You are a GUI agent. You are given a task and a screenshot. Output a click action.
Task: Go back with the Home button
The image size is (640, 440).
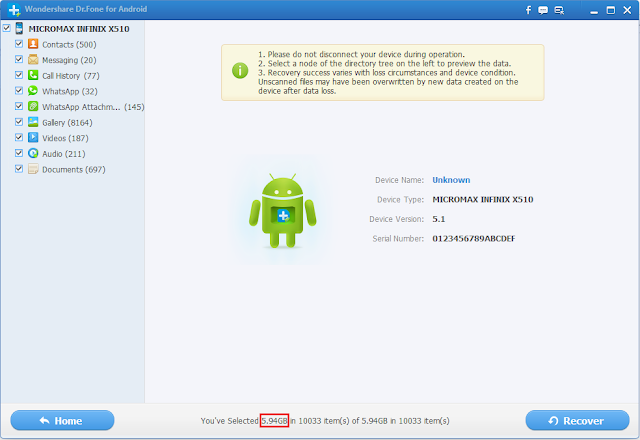62,420
